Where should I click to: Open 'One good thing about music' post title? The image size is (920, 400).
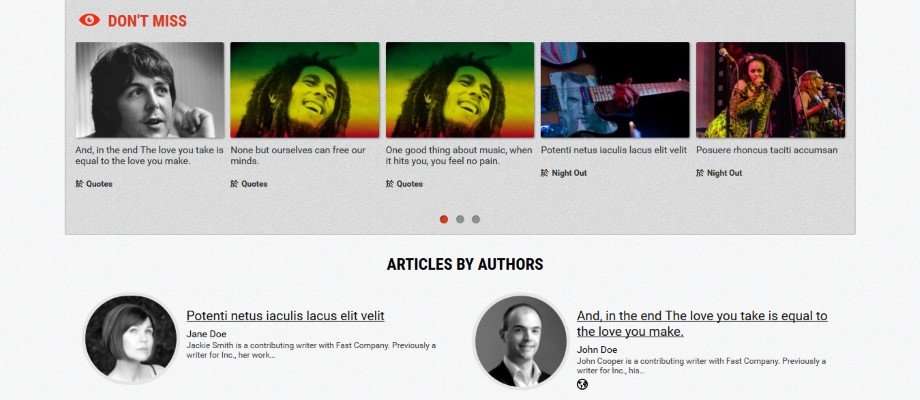point(459,155)
